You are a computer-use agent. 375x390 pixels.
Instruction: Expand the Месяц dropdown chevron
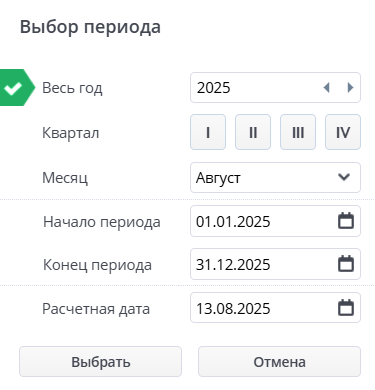tap(344, 177)
